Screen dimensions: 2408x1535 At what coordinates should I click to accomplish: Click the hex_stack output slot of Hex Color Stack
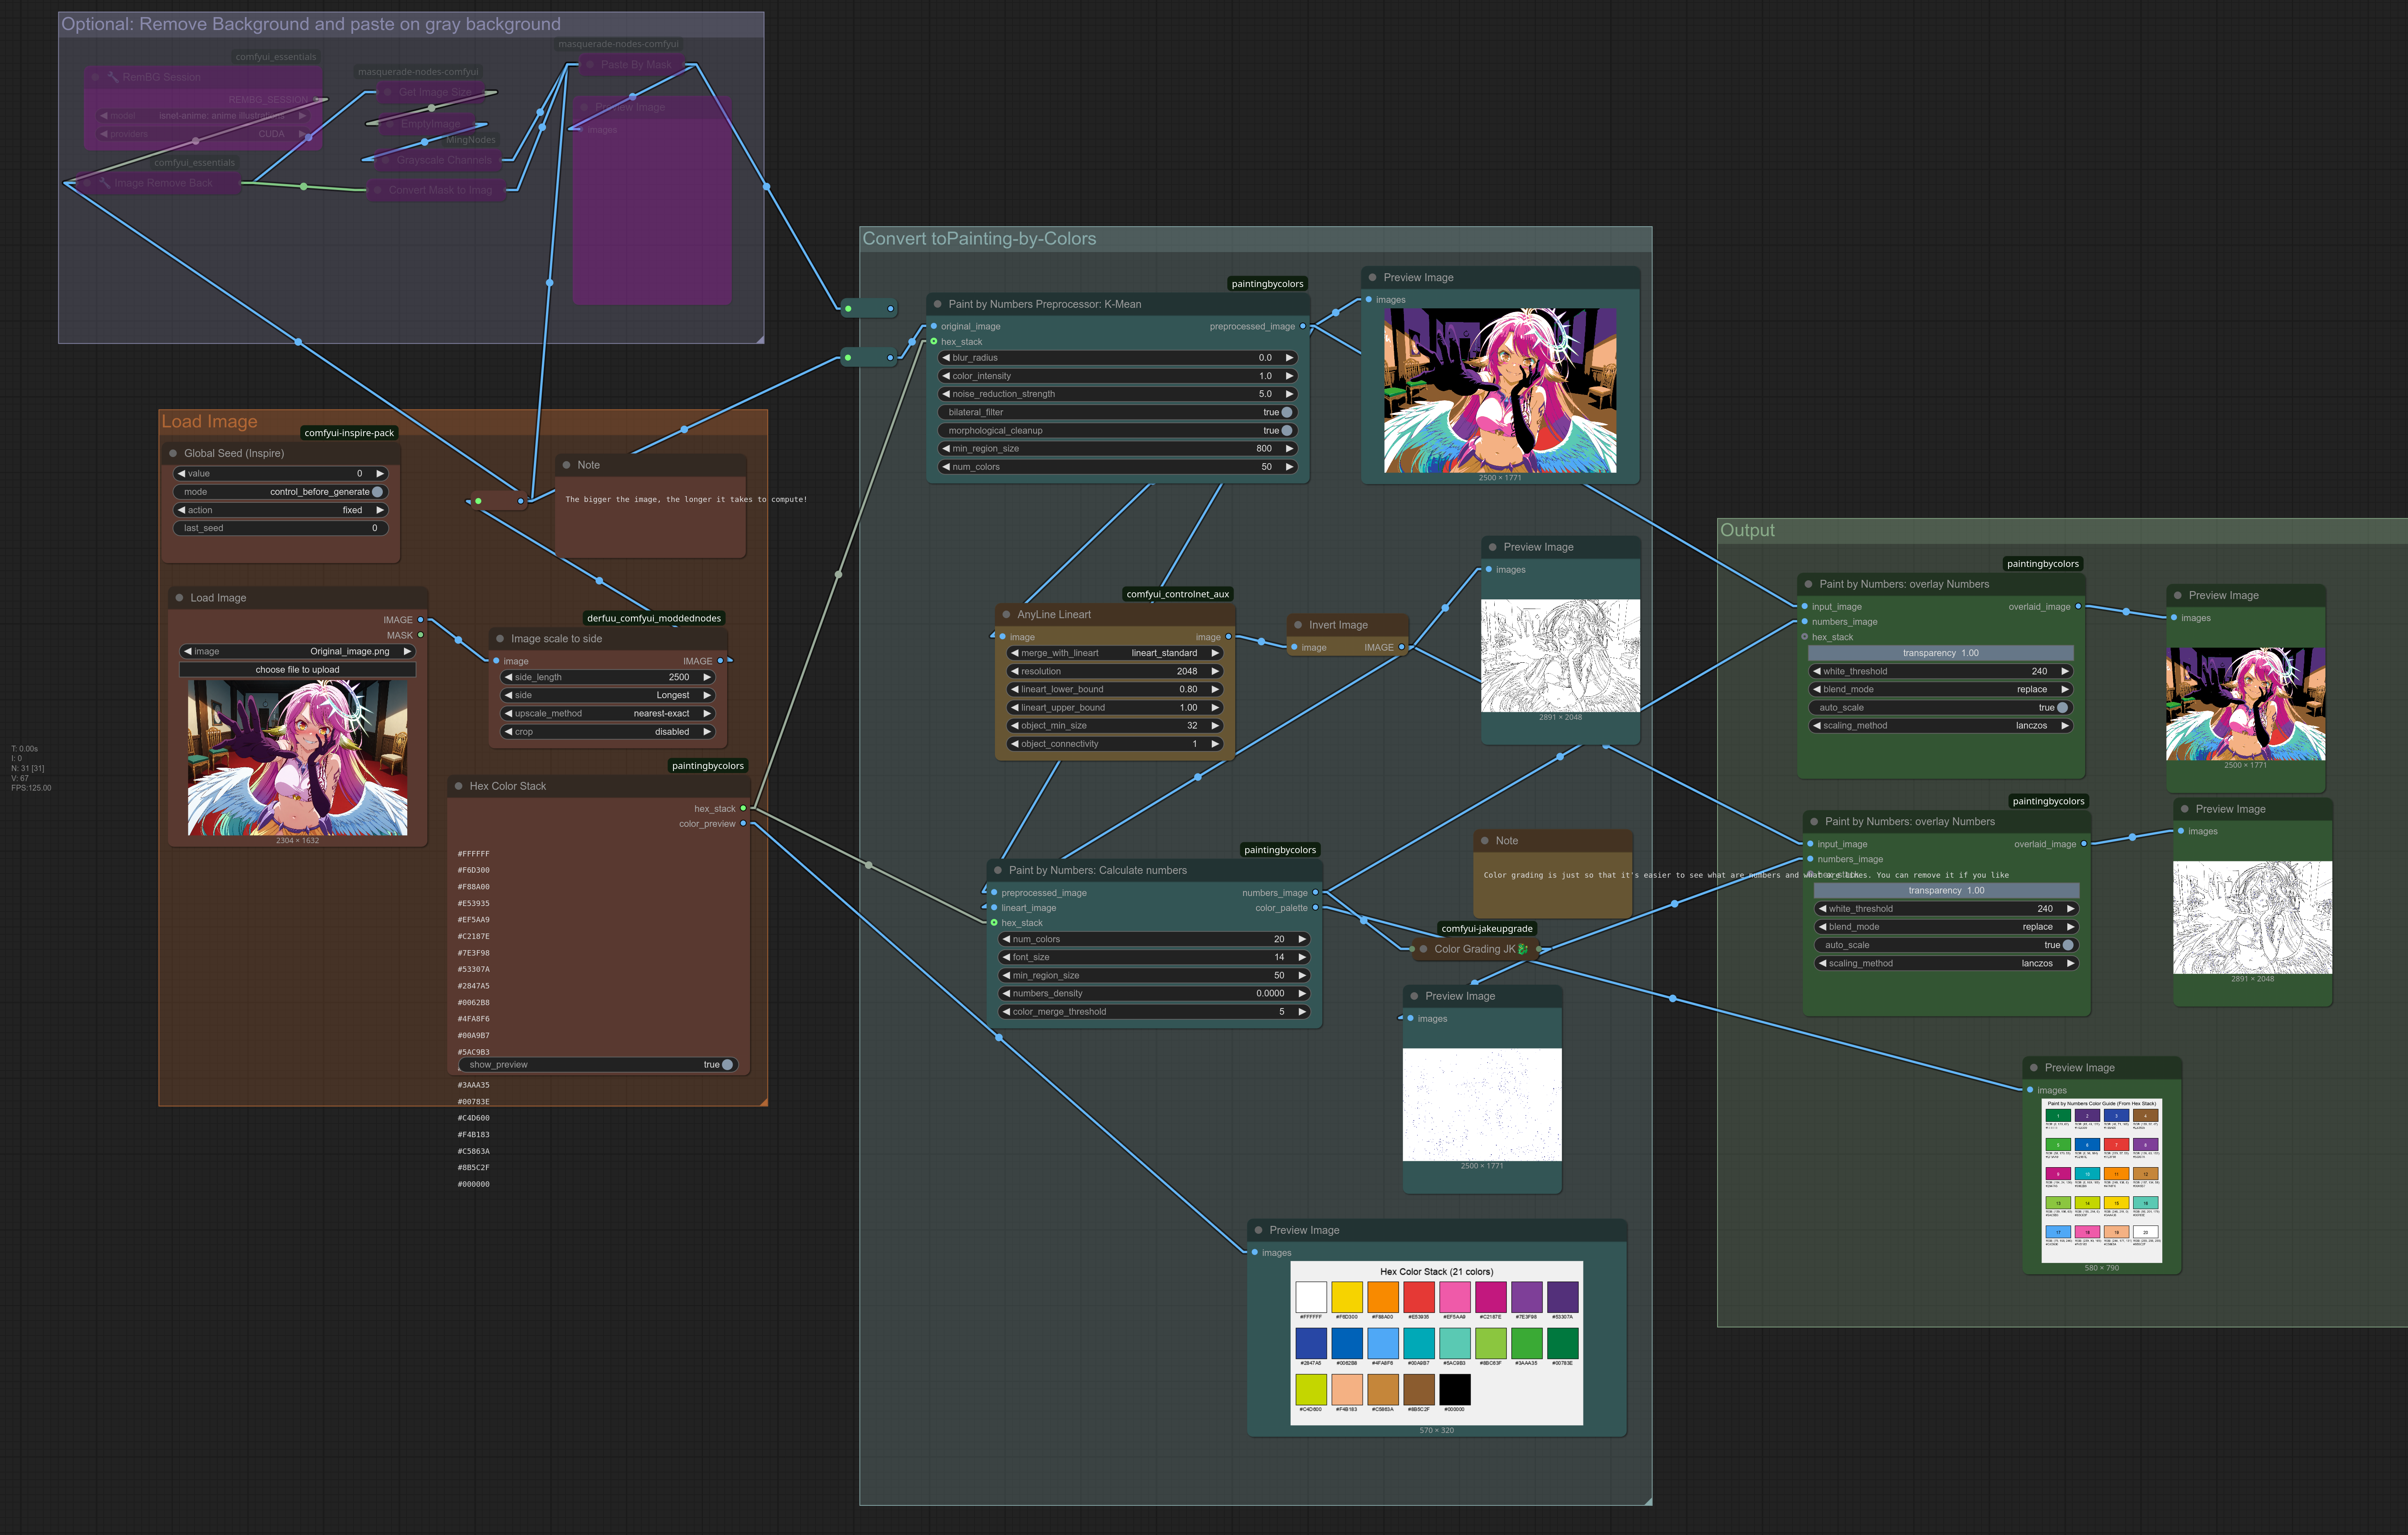pos(743,808)
